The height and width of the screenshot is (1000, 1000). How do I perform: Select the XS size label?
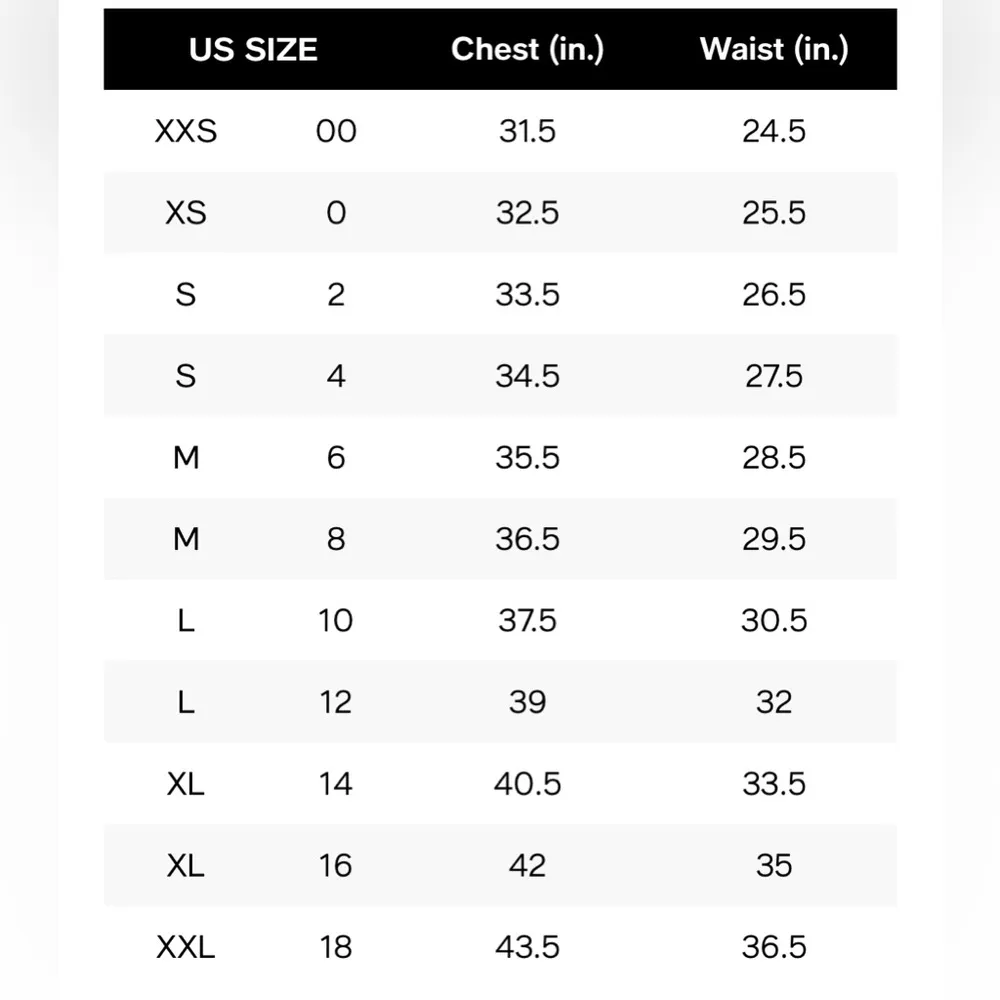(x=186, y=213)
